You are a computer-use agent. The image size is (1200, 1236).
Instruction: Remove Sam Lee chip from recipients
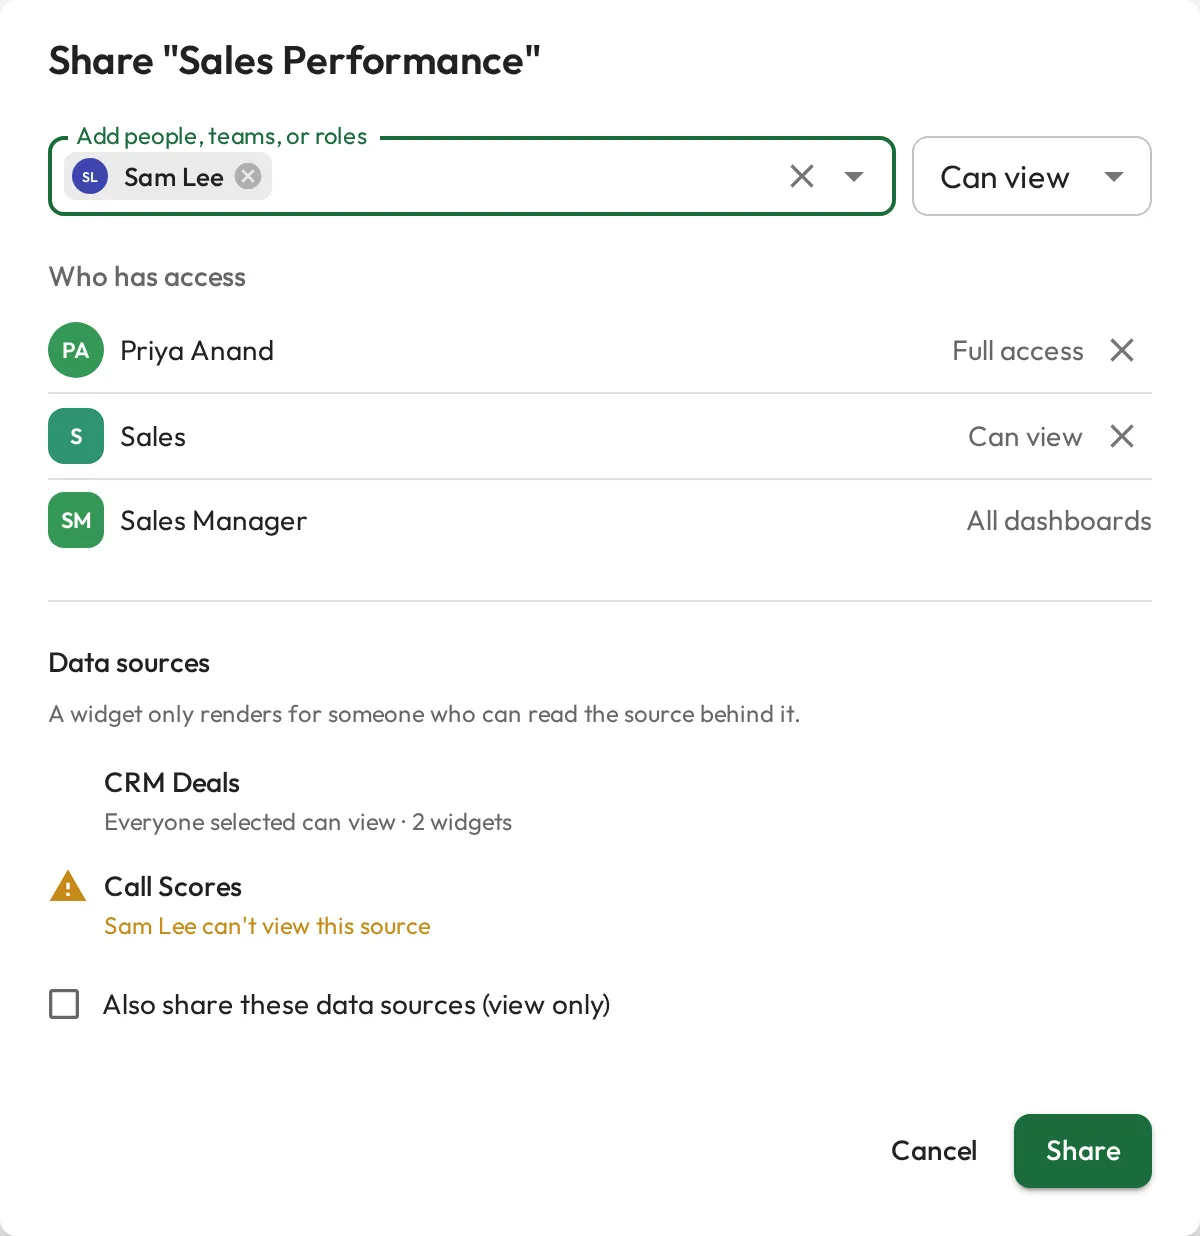coord(248,177)
